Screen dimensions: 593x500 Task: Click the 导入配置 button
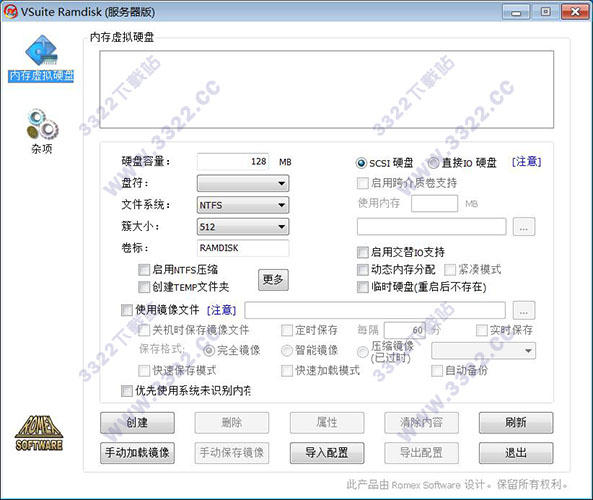pyautogui.click(x=327, y=453)
